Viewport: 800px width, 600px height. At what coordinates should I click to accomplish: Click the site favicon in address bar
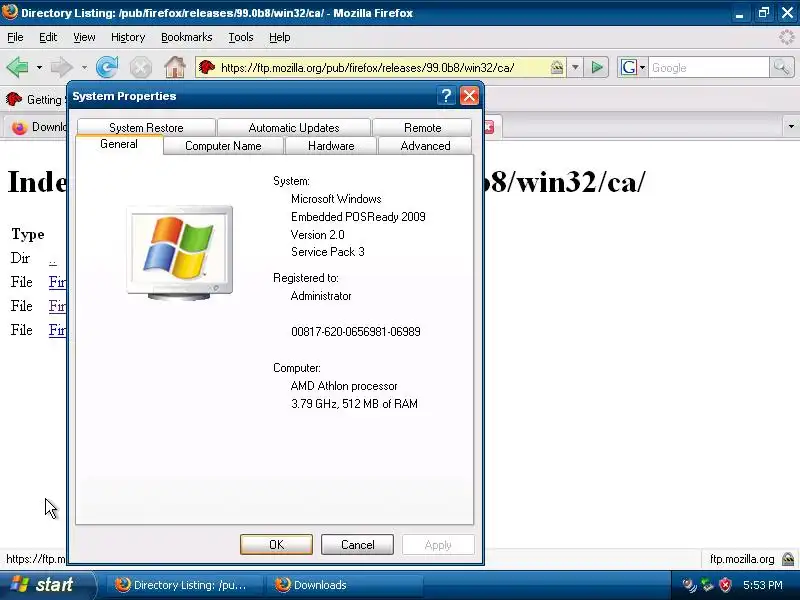coord(207,67)
